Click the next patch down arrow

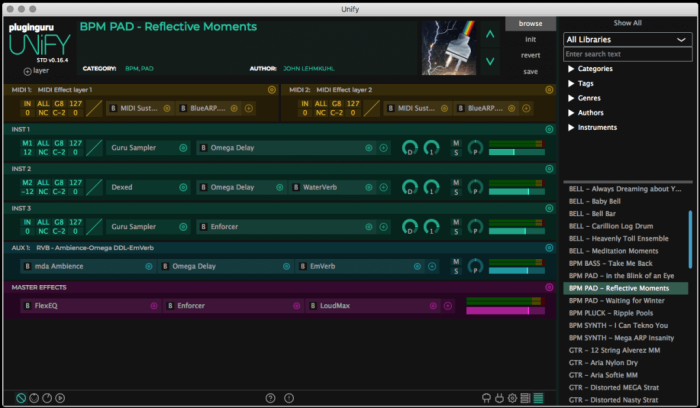[490, 61]
